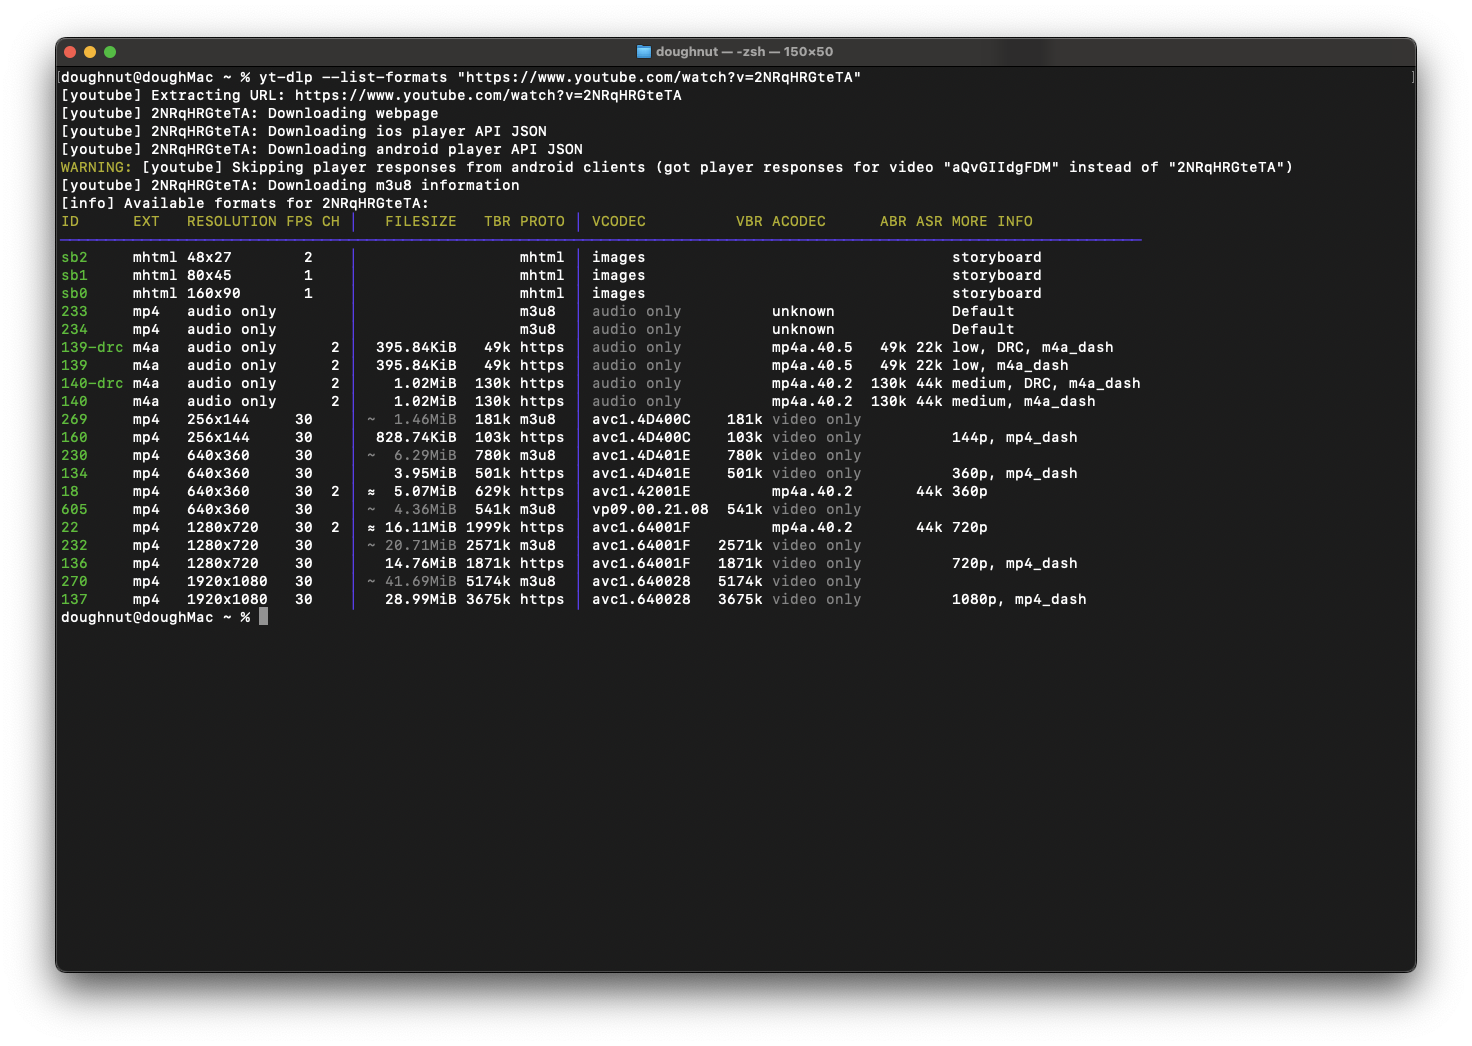Click the 'ID' column header

point(70,221)
